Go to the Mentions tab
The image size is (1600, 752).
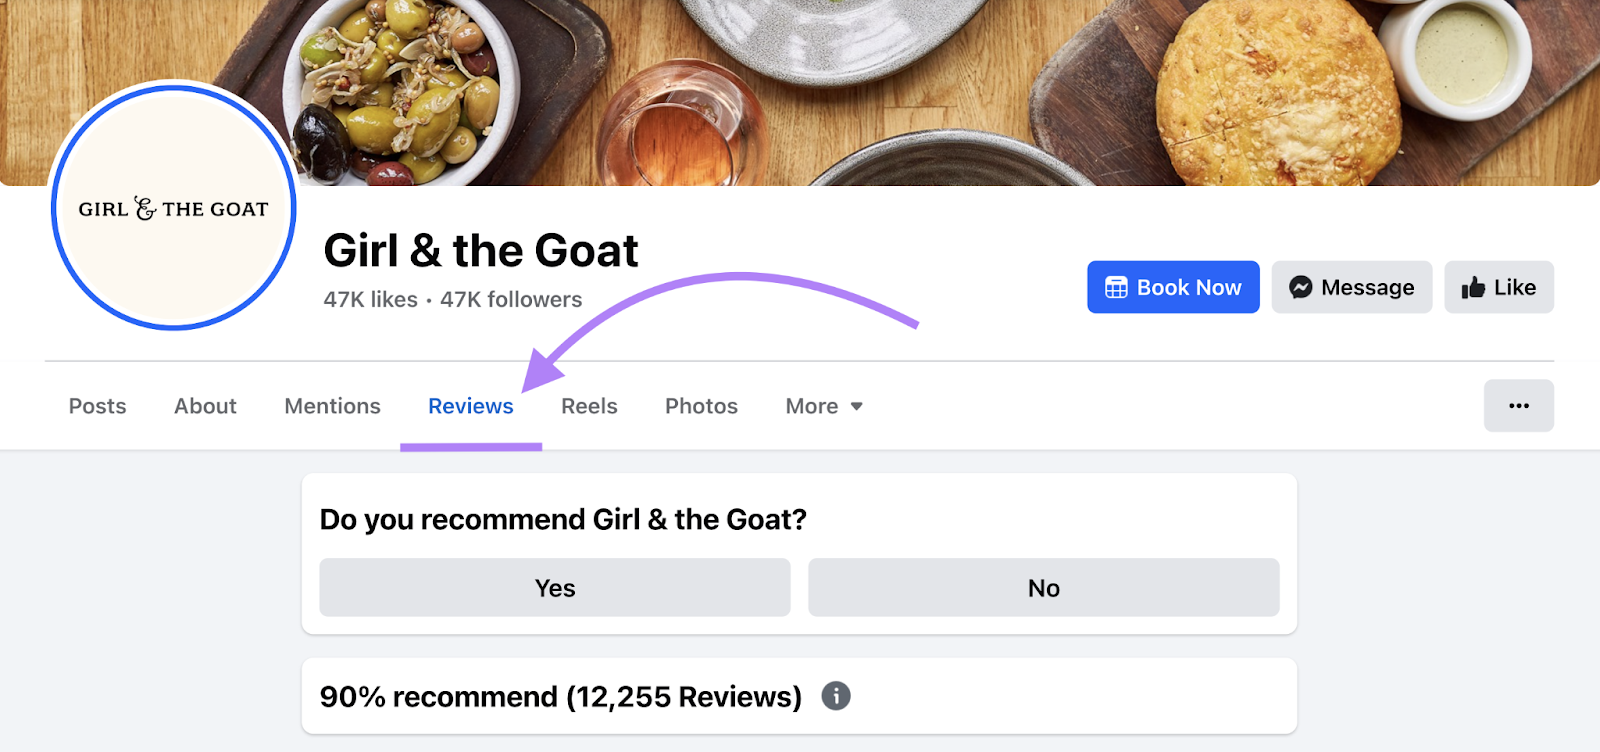point(332,406)
